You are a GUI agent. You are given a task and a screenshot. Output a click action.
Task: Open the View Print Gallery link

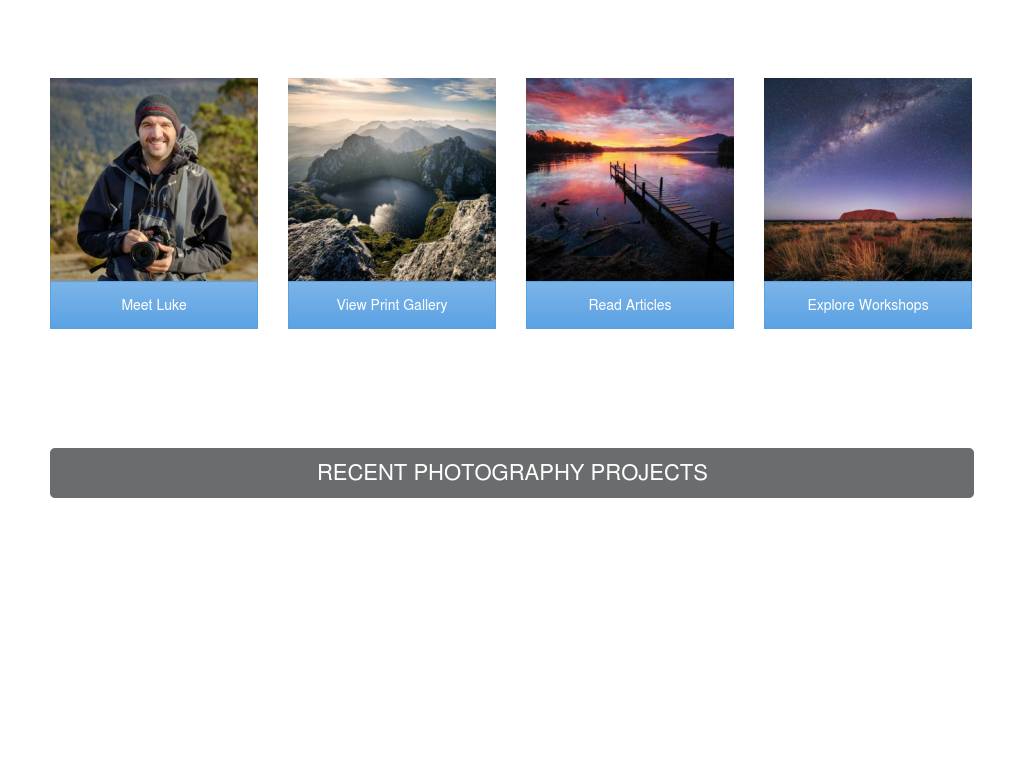click(392, 305)
